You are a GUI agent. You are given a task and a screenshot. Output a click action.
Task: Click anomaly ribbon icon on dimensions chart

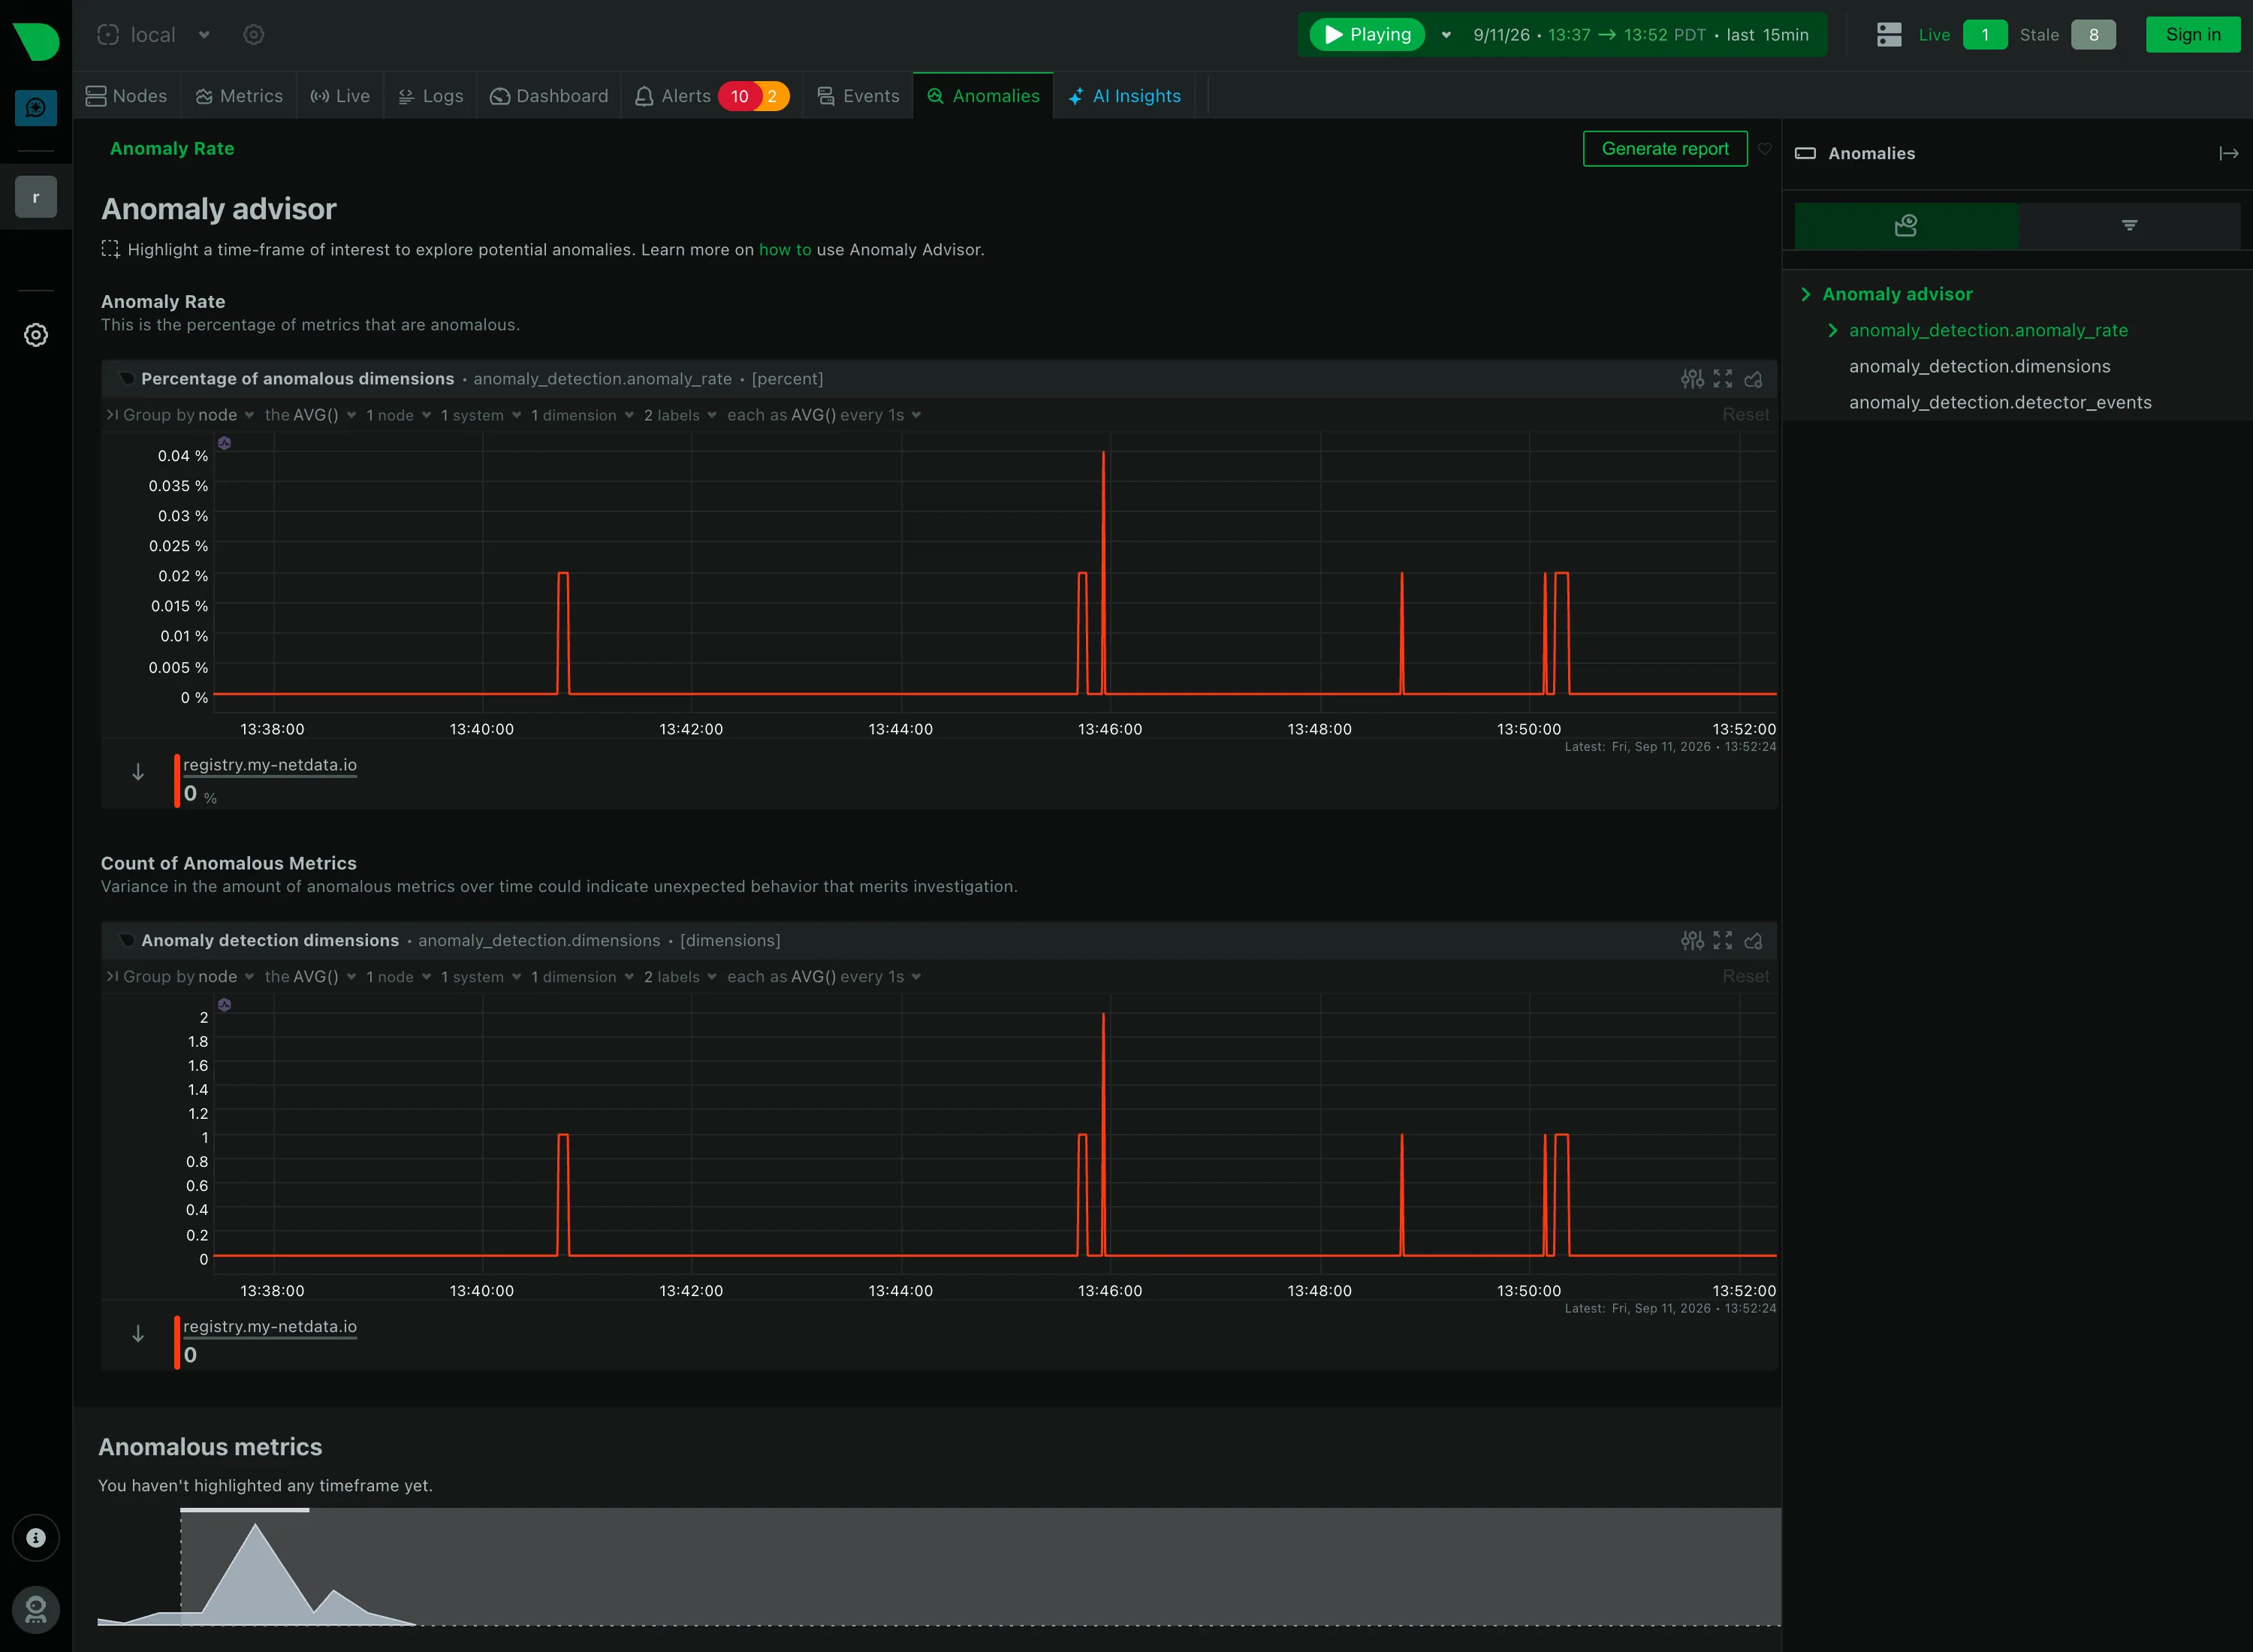point(225,1005)
